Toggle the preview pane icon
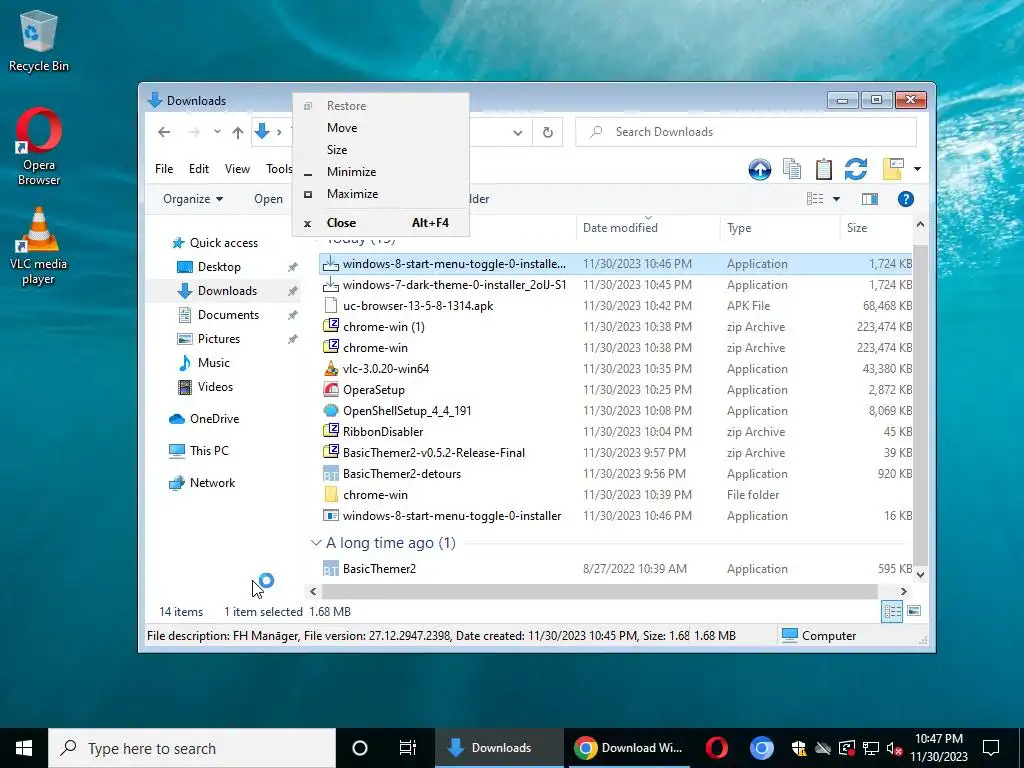The height and width of the screenshot is (768, 1024). (869, 199)
